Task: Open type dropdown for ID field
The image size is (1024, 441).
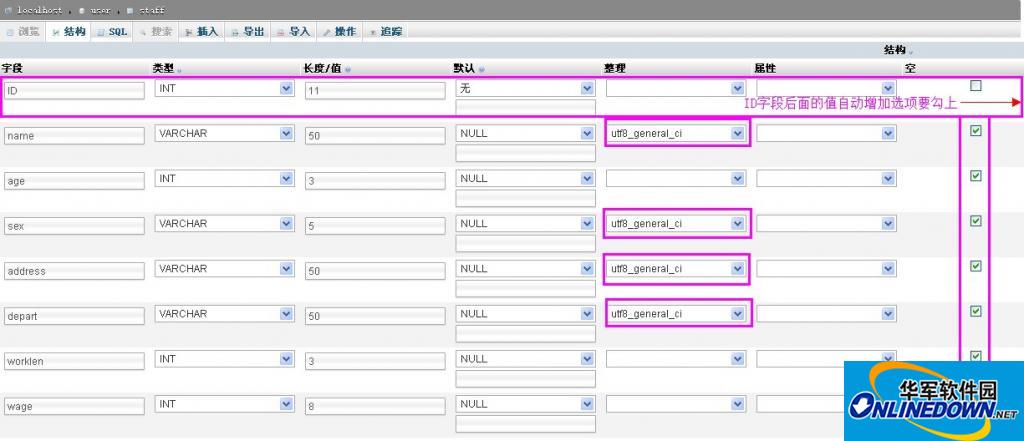Action: 224,88
